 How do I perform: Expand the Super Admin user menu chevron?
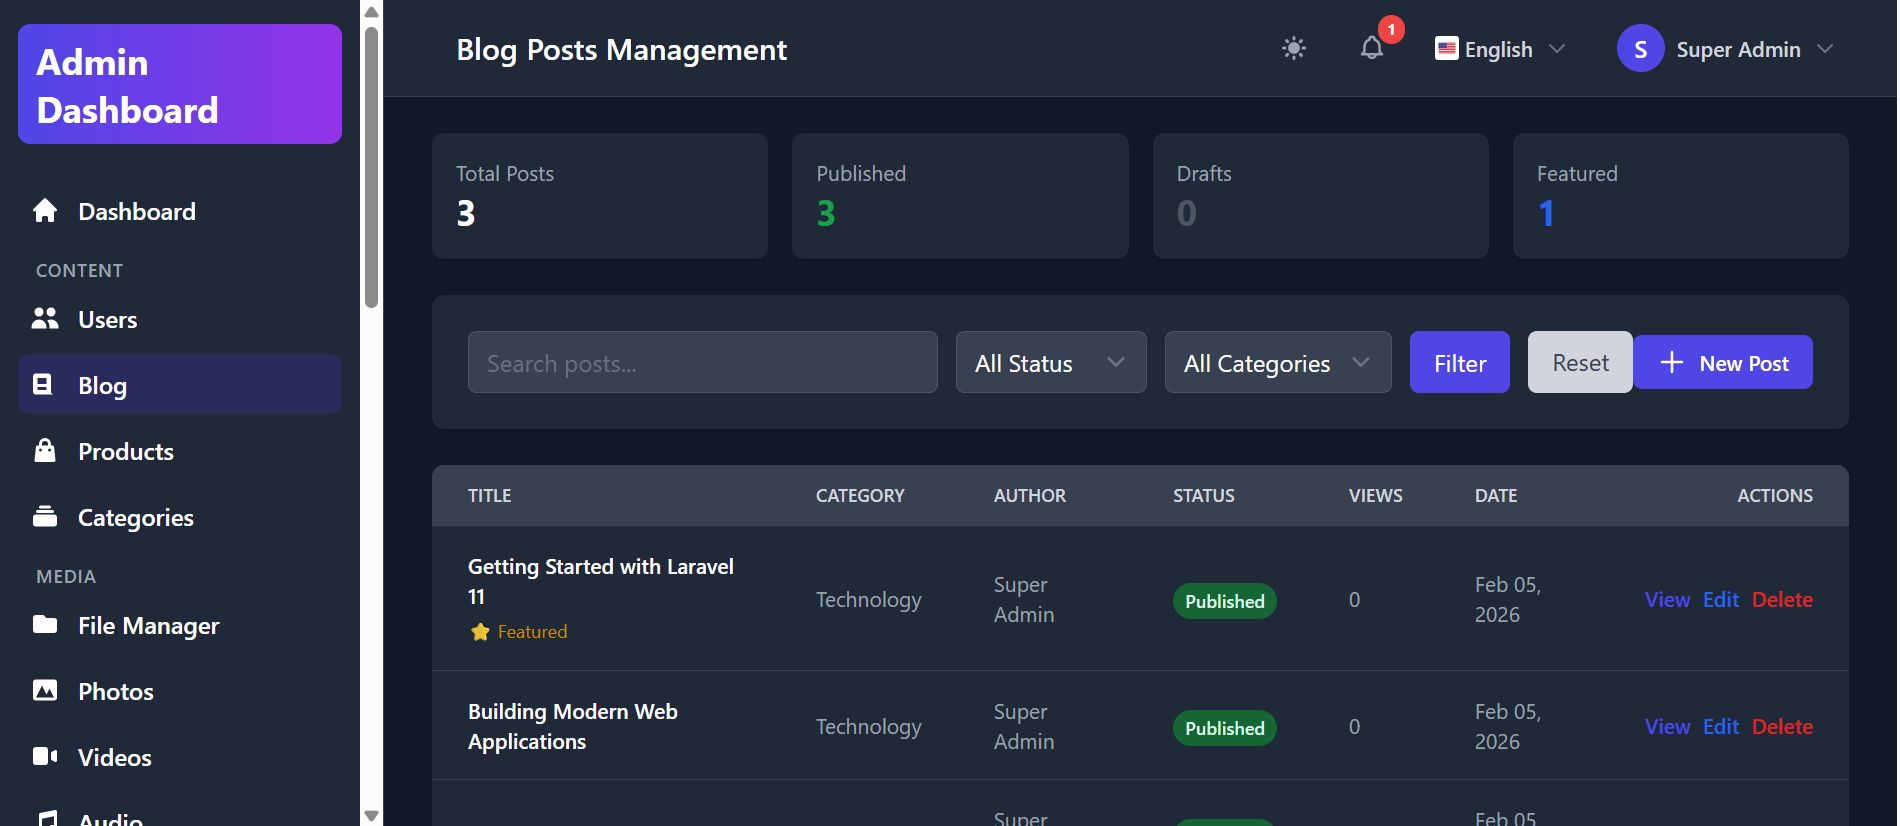tap(1825, 49)
